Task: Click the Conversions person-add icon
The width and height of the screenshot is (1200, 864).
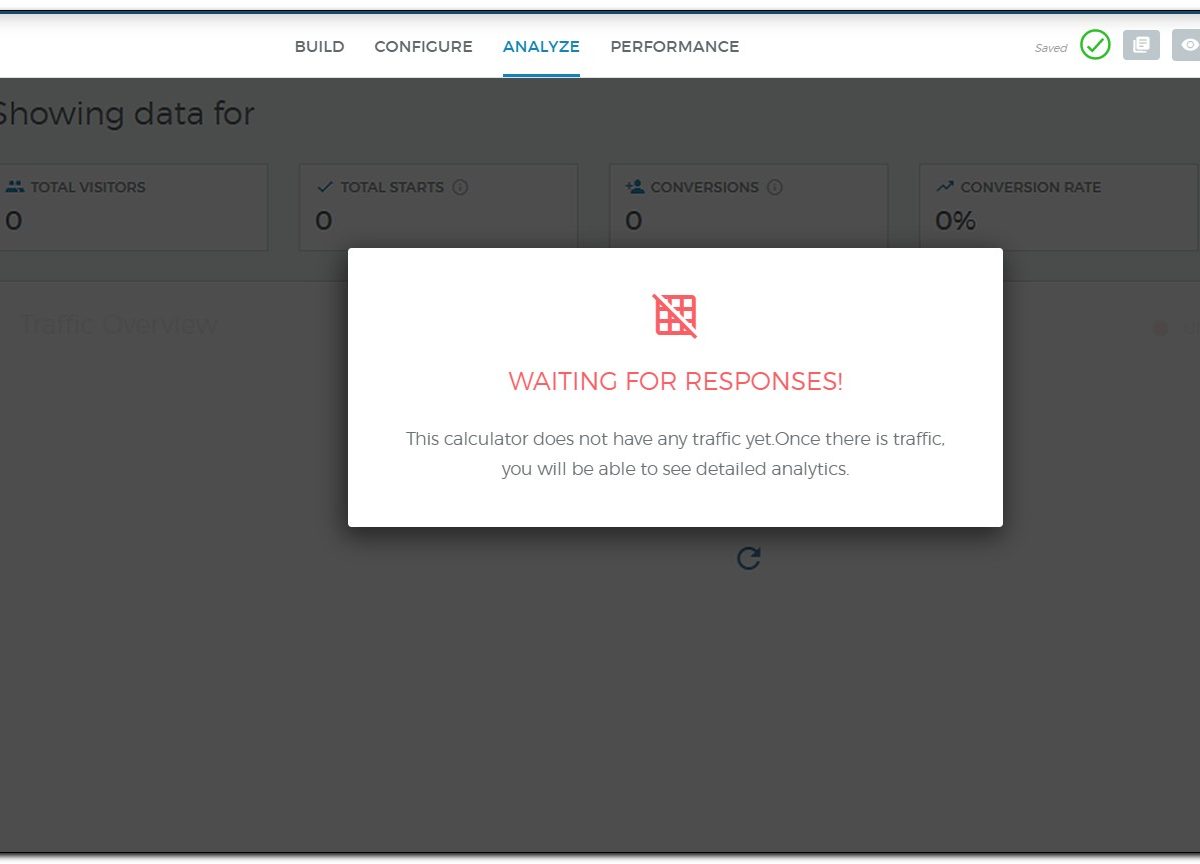Action: [x=635, y=187]
